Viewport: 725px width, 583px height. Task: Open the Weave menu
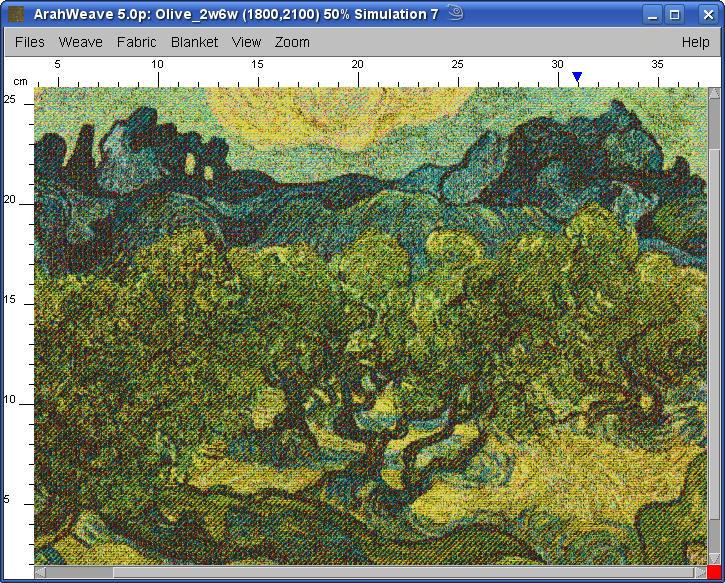(x=80, y=42)
